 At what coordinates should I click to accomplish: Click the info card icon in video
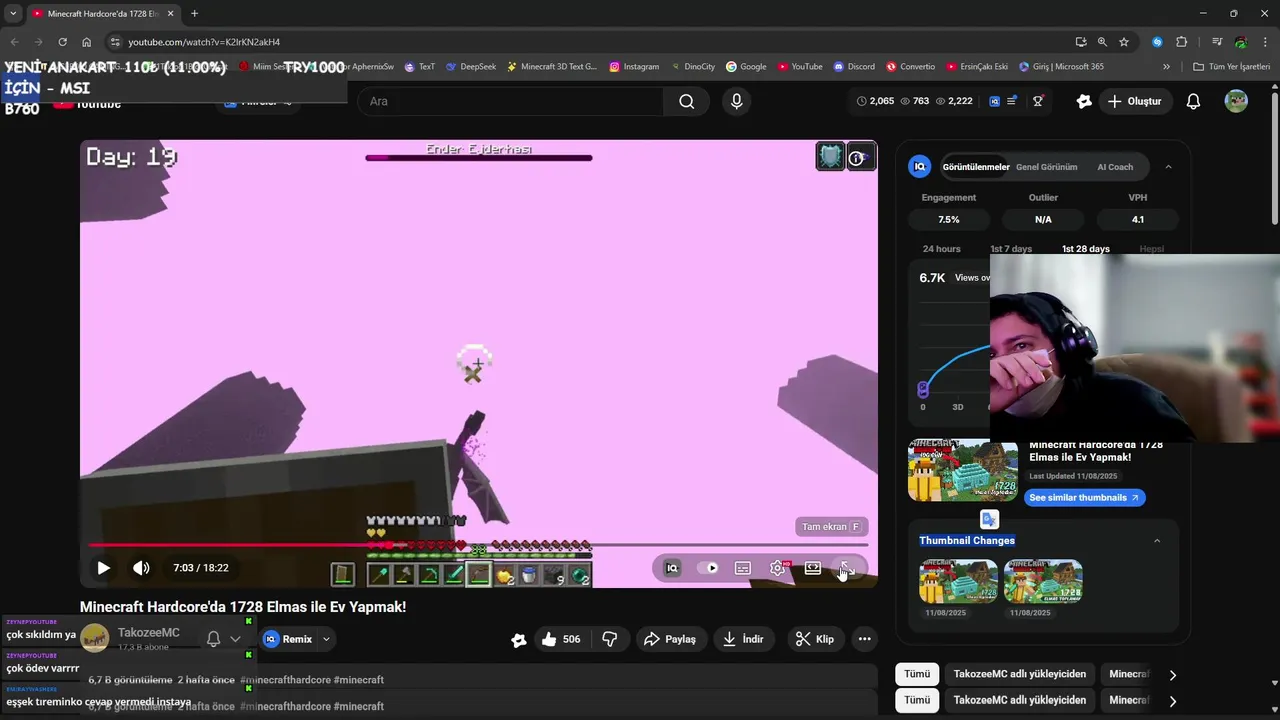[x=859, y=157]
